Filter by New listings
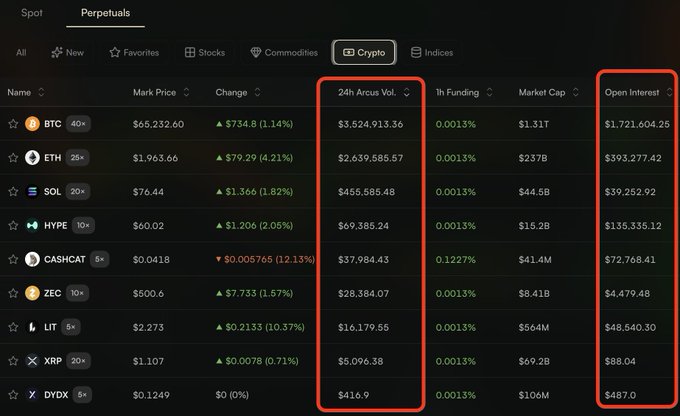Screen dimensions: 680x416 (67, 52)
